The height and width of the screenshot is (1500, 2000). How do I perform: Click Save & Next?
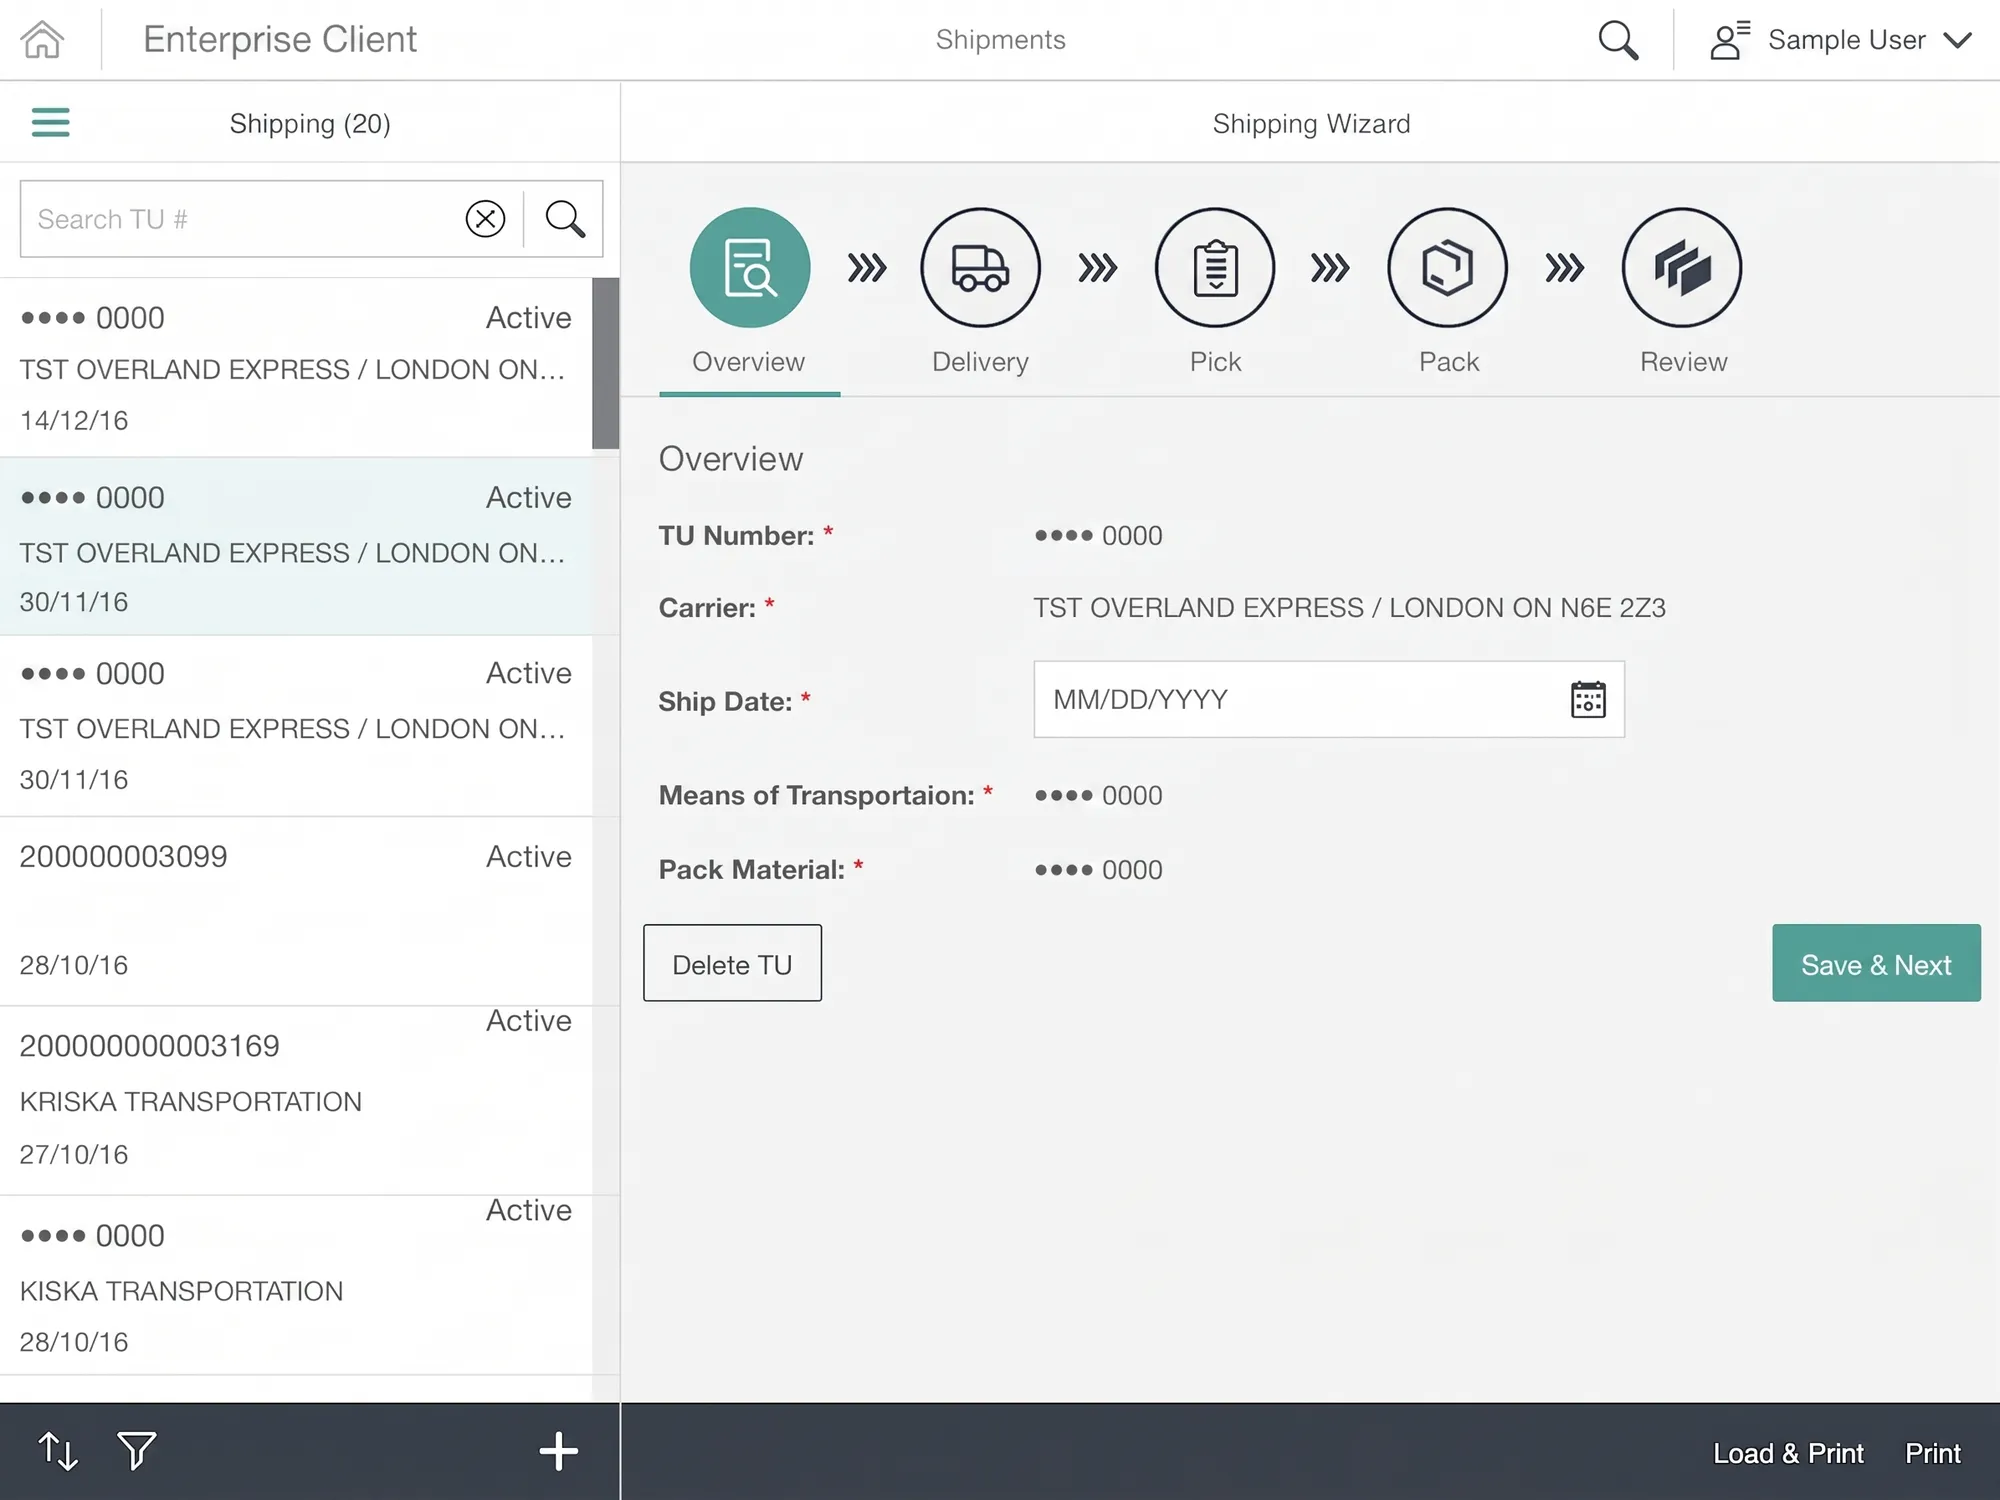click(x=1876, y=963)
